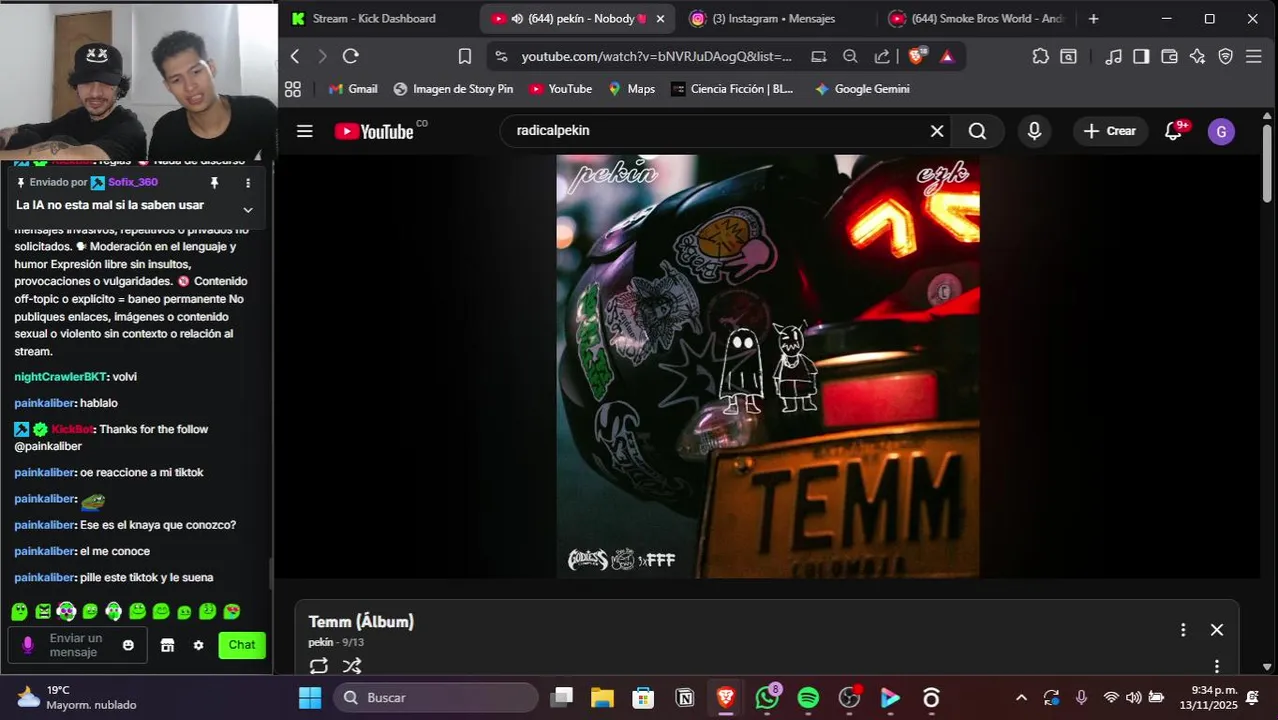This screenshot has width=1278, height=720.
Task: Open Spotify from the taskbar
Action: click(808, 698)
